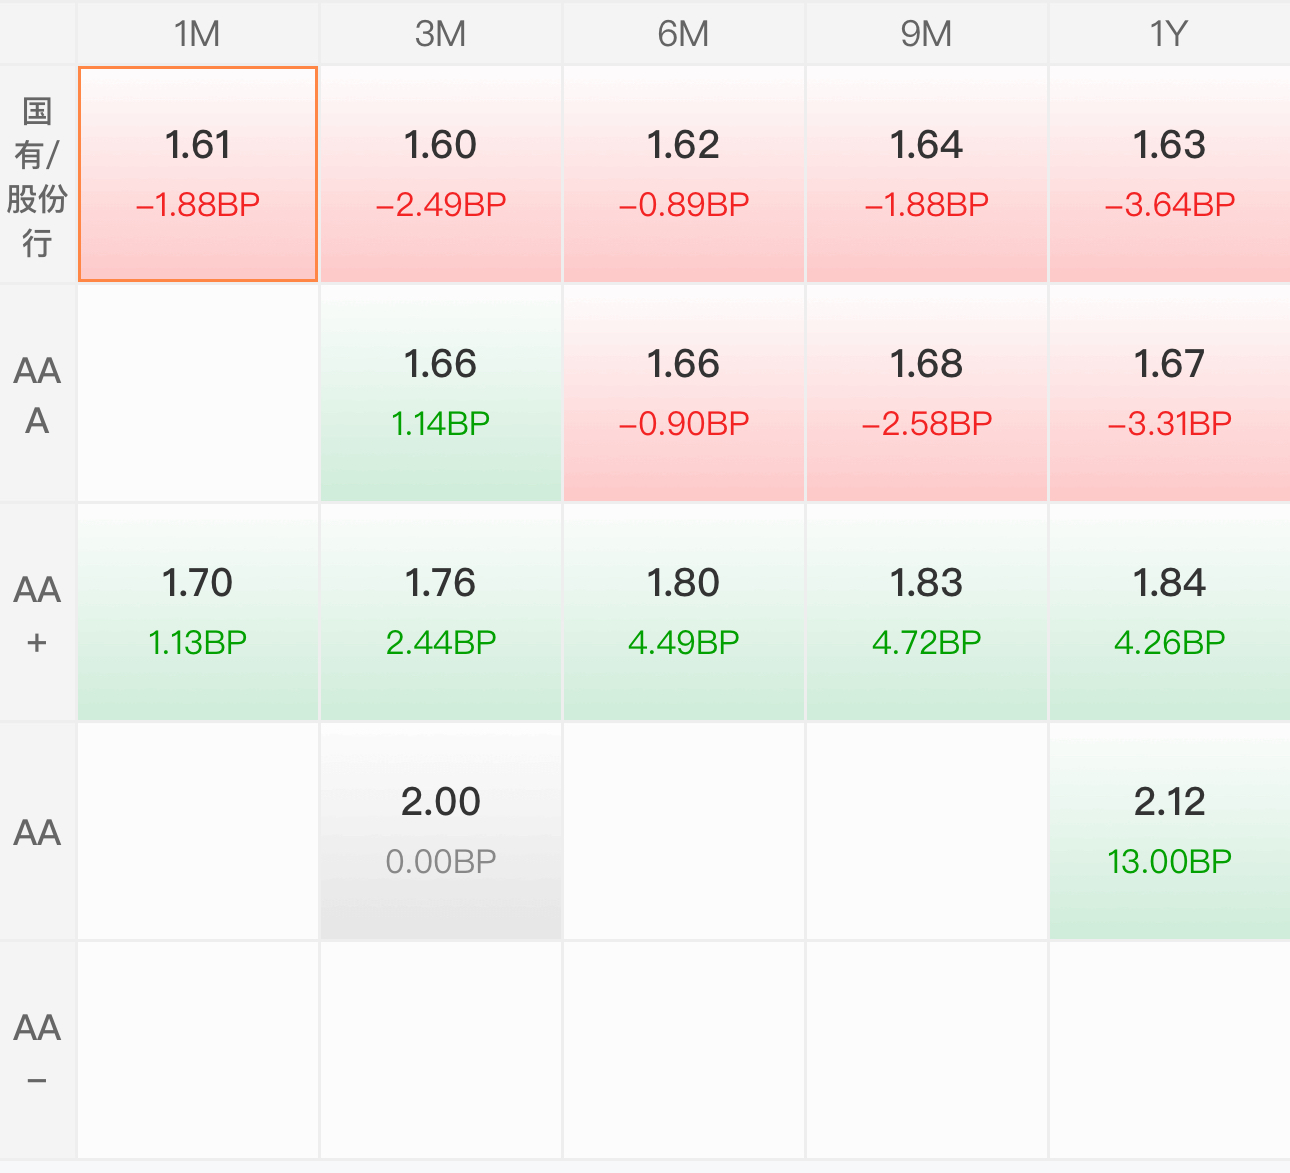
Task: Click the 国有/股份行 row label
Action: click(x=37, y=176)
